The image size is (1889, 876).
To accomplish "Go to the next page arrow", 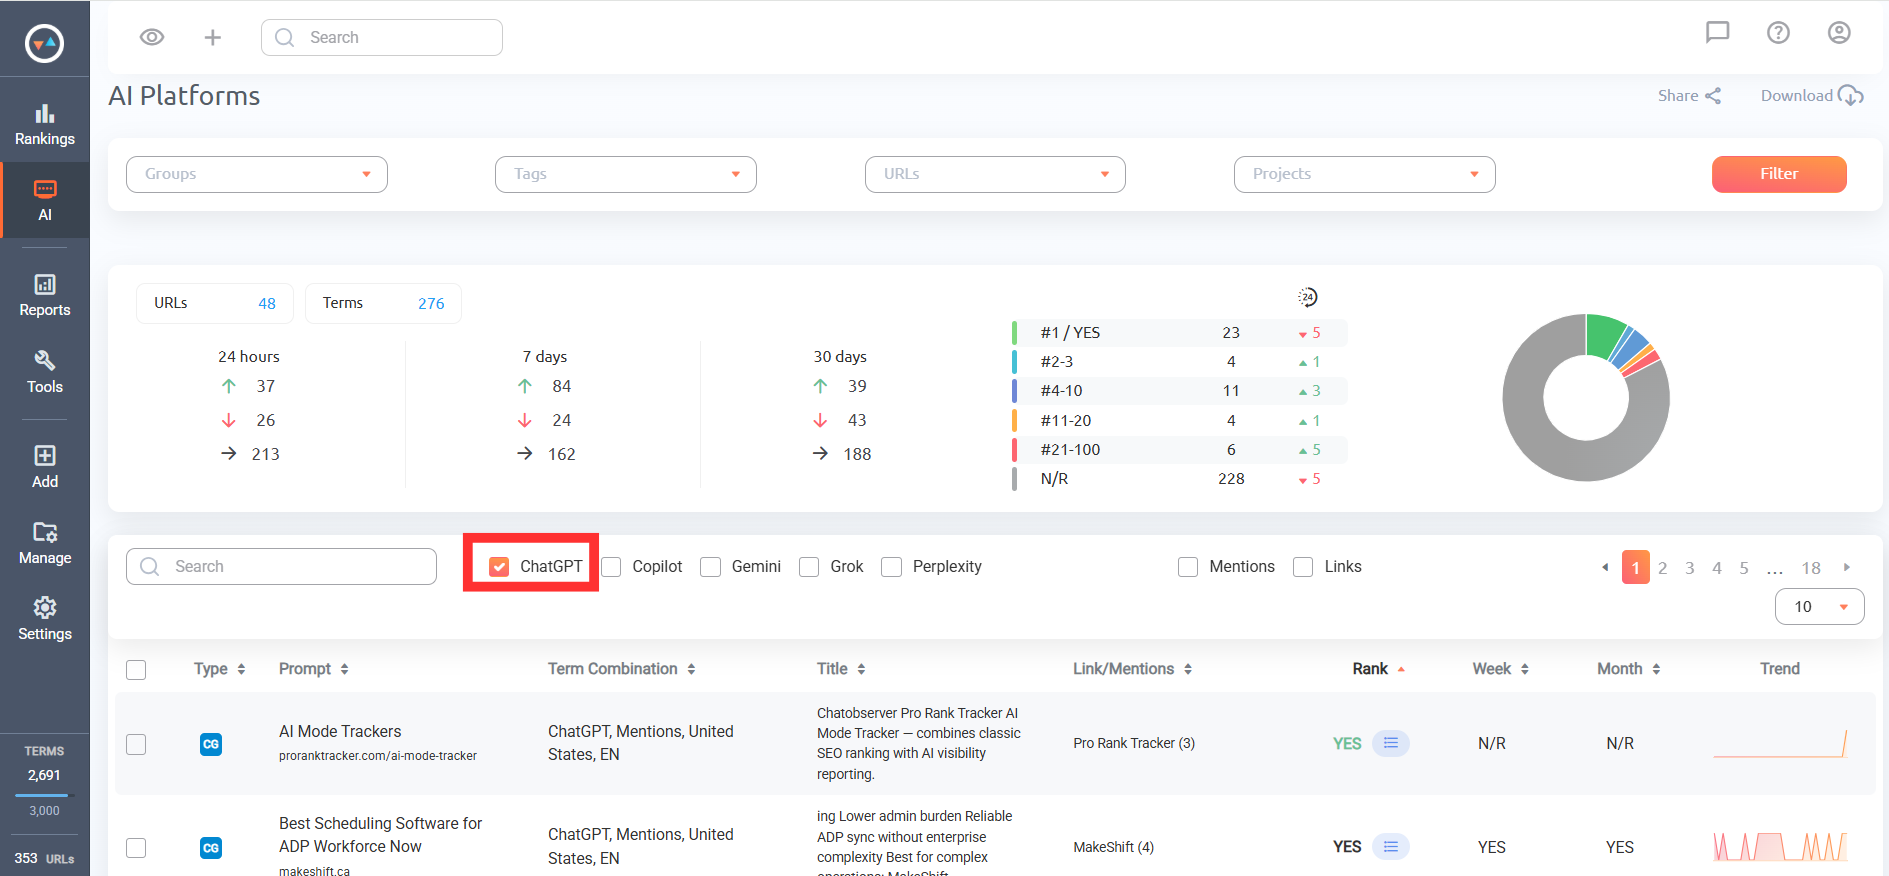I will pyautogui.click(x=1847, y=567).
